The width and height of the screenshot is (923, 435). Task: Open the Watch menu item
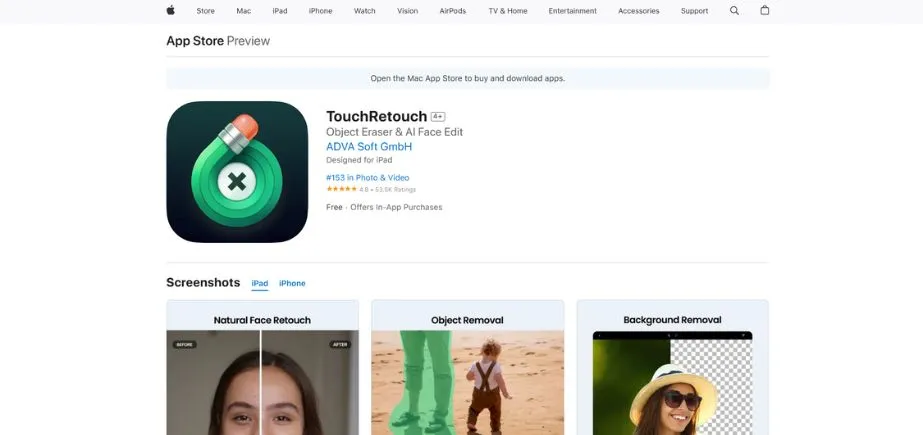pos(364,11)
